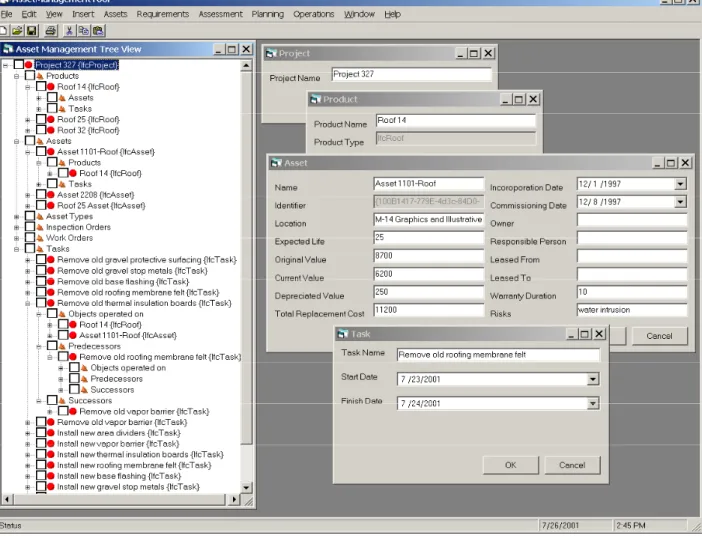Click Cancel in the Asset window
Viewport: 702px width, 536px height.
pyautogui.click(x=659, y=336)
